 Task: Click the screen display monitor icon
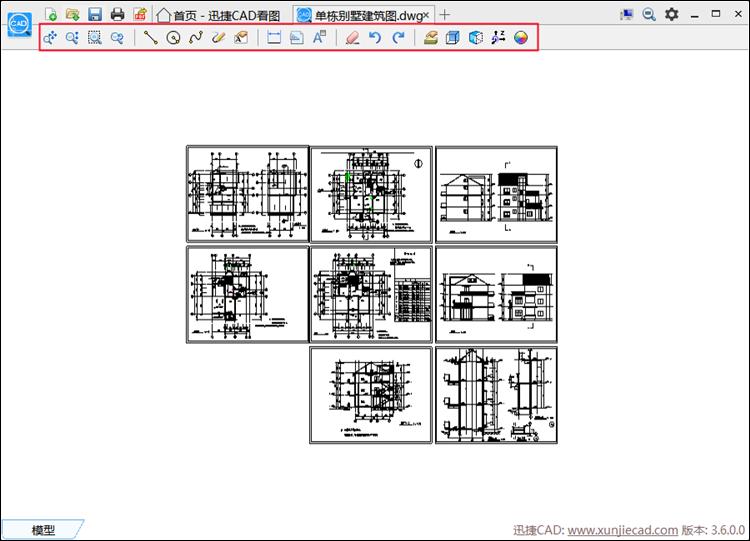click(x=626, y=14)
